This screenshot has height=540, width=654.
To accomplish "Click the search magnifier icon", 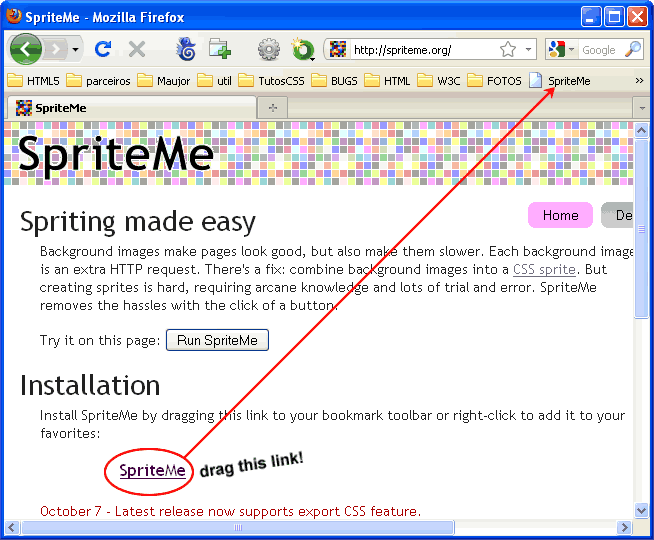I will coord(632,49).
